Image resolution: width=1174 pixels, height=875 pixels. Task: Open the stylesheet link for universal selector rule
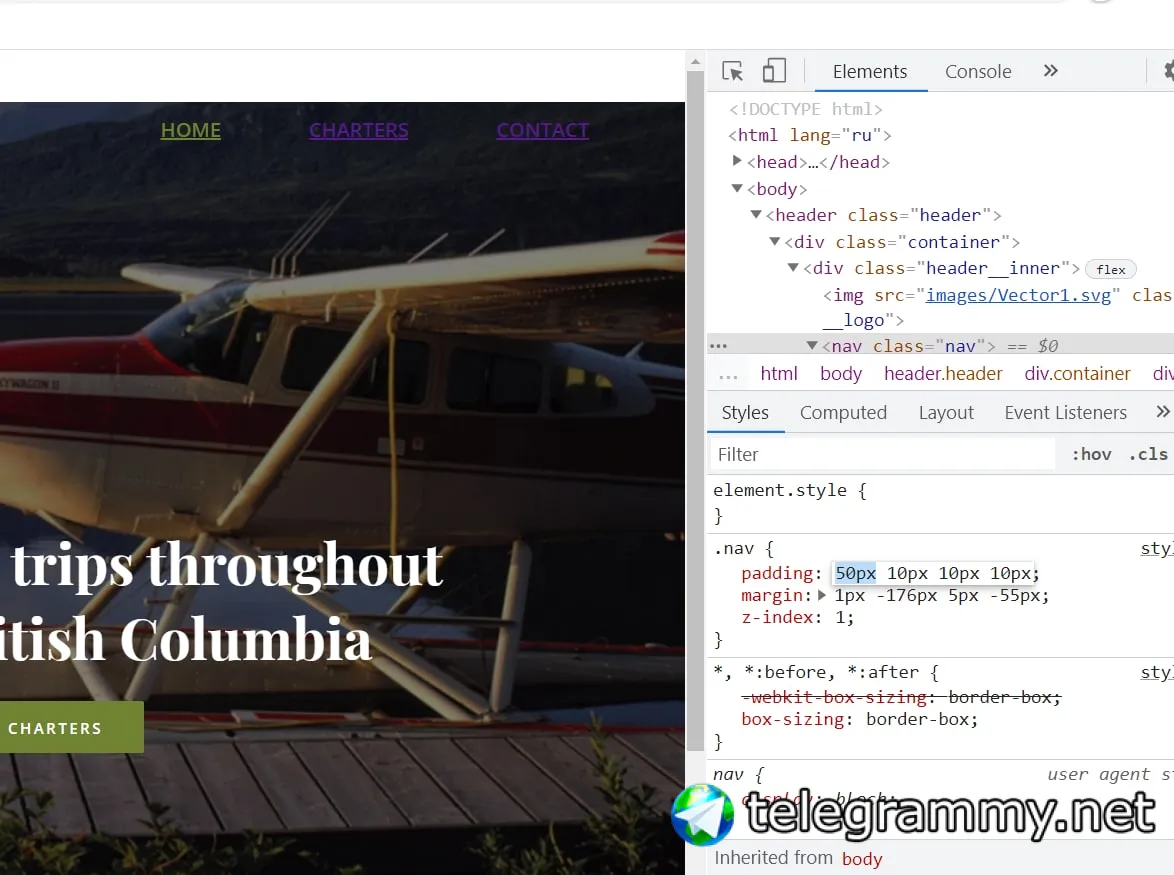coord(1157,672)
